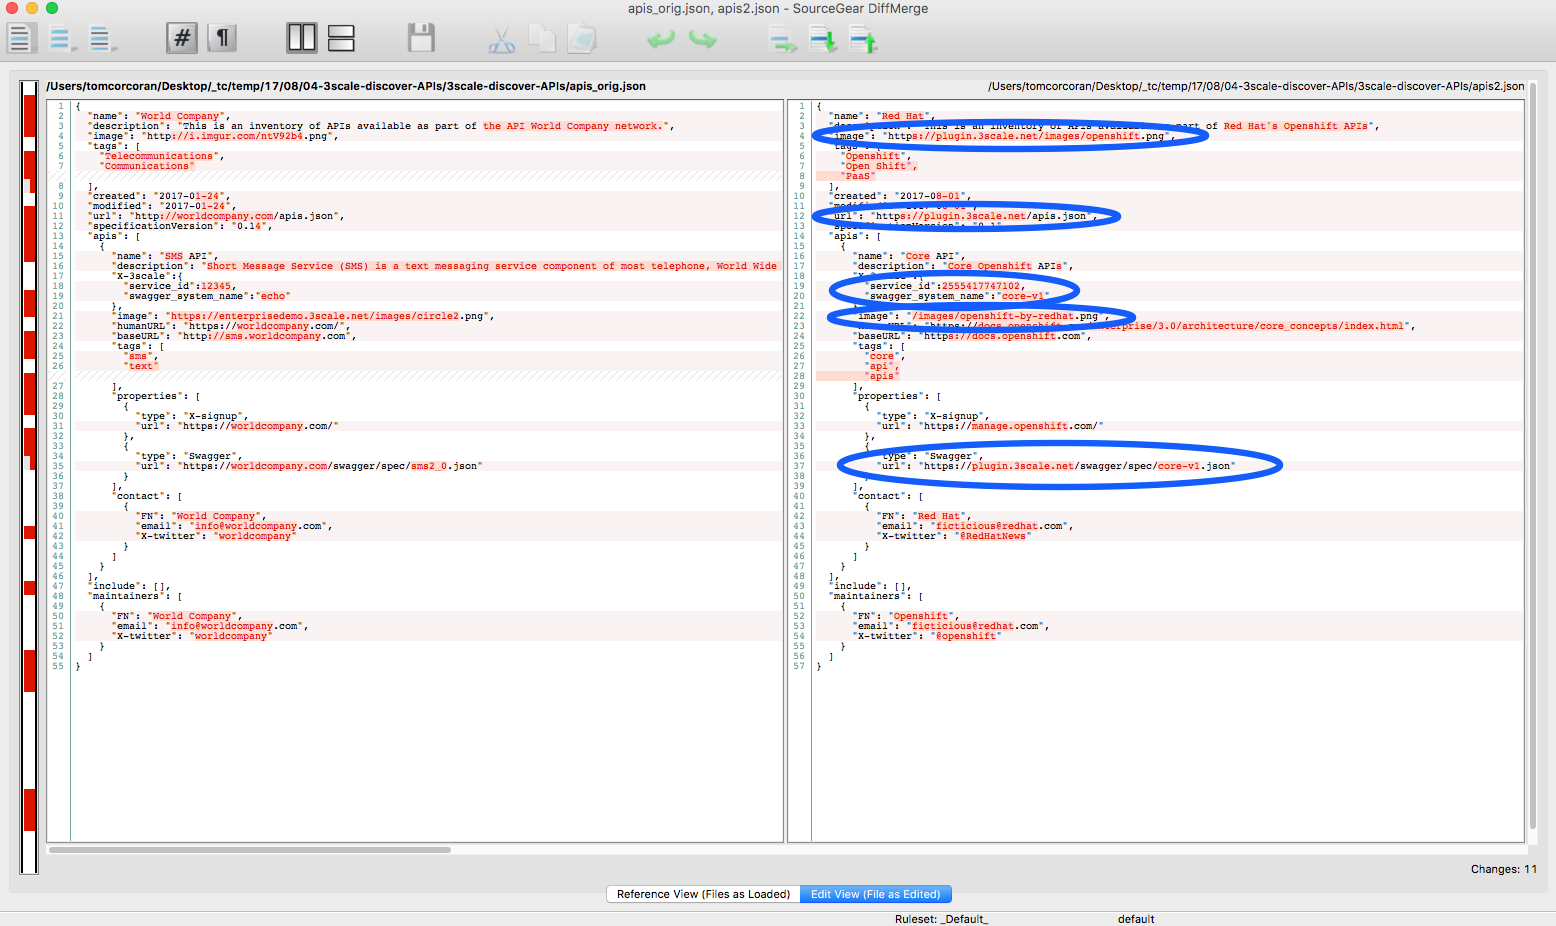The height and width of the screenshot is (926, 1556).
Task: Click the i.imgur.com image URL line
Action: point(213,136)
